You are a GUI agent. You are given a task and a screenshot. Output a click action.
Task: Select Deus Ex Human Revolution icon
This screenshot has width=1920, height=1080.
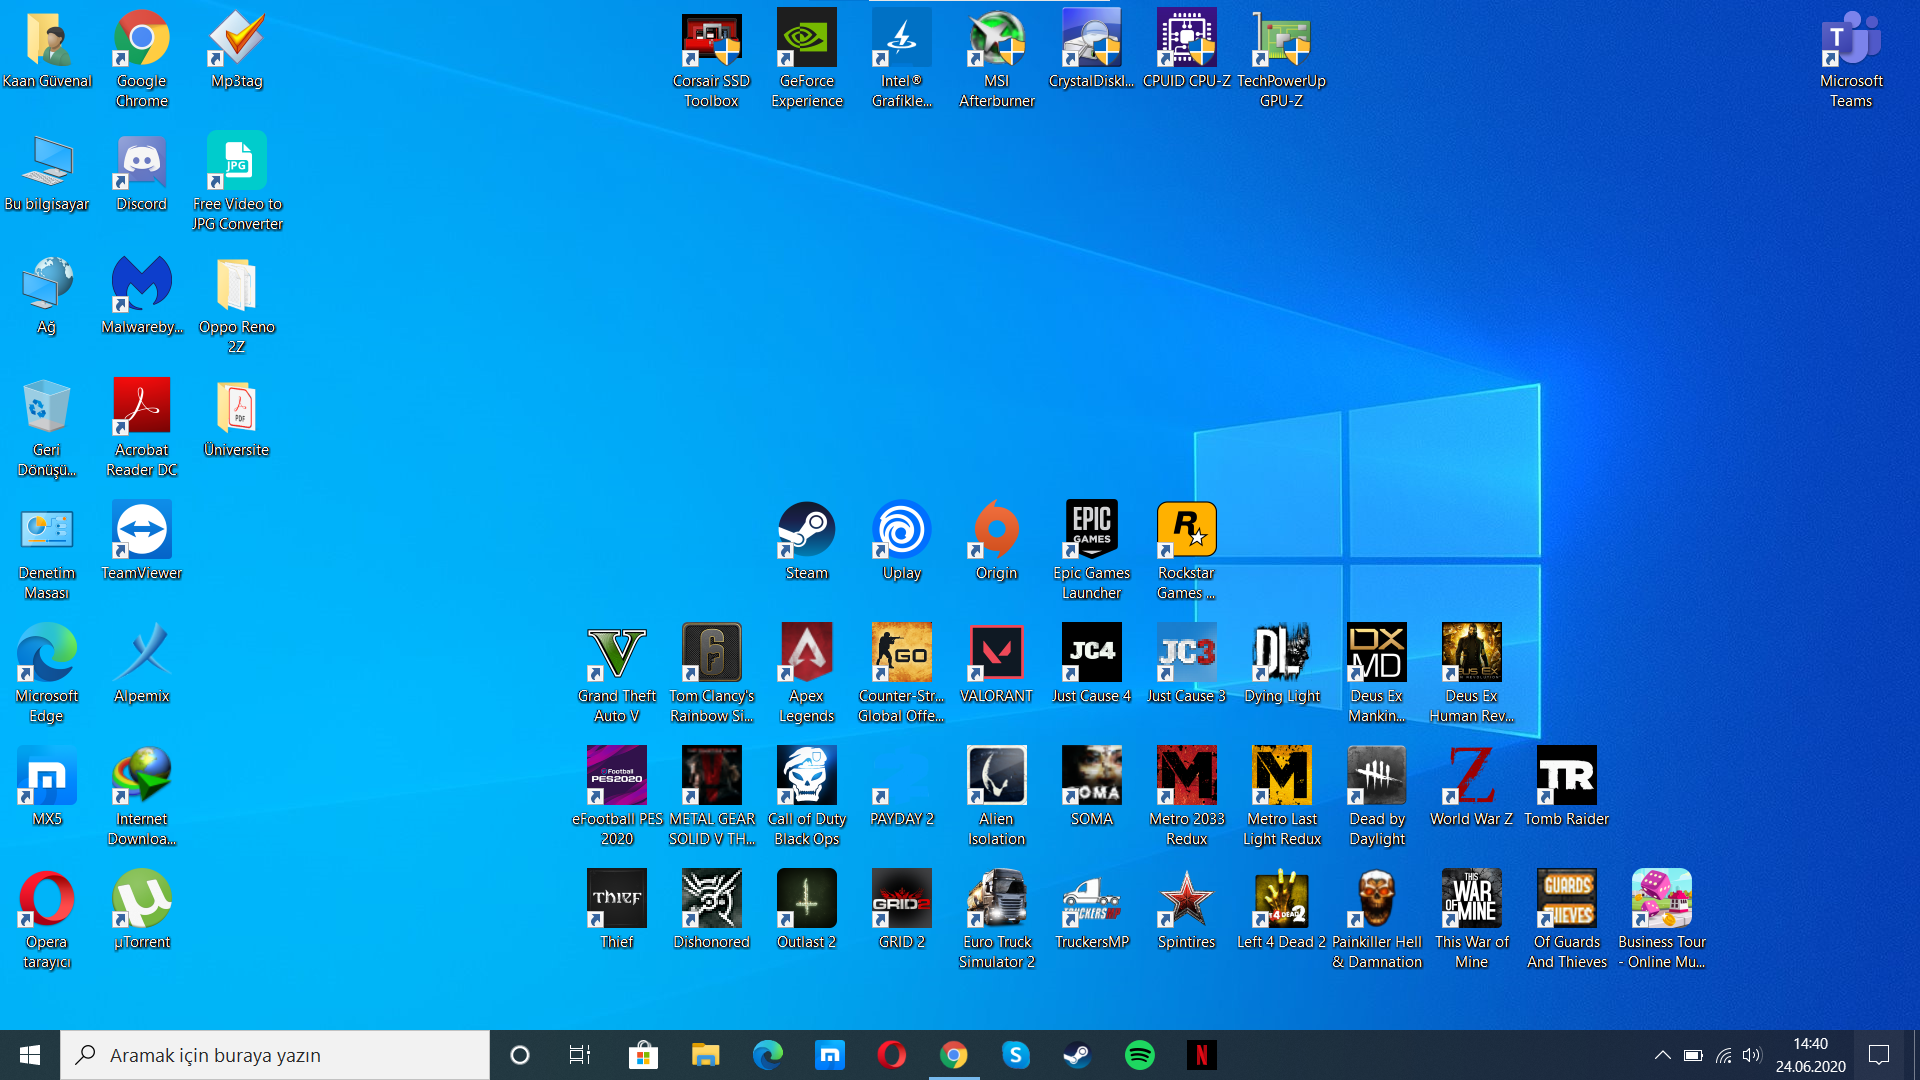click(x=1471, y=674)
